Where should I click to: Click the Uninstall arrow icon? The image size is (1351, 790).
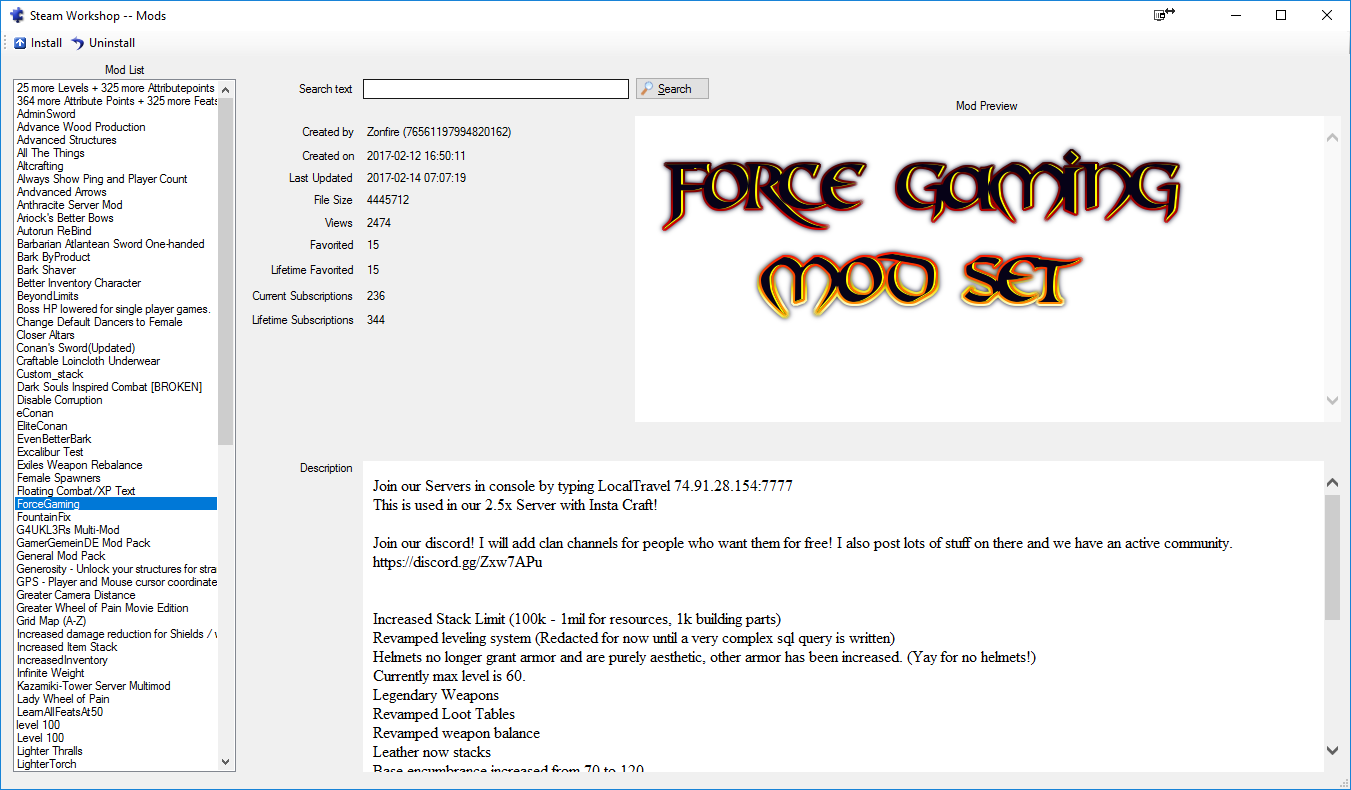pyautogui.click(x=78, y=43)
